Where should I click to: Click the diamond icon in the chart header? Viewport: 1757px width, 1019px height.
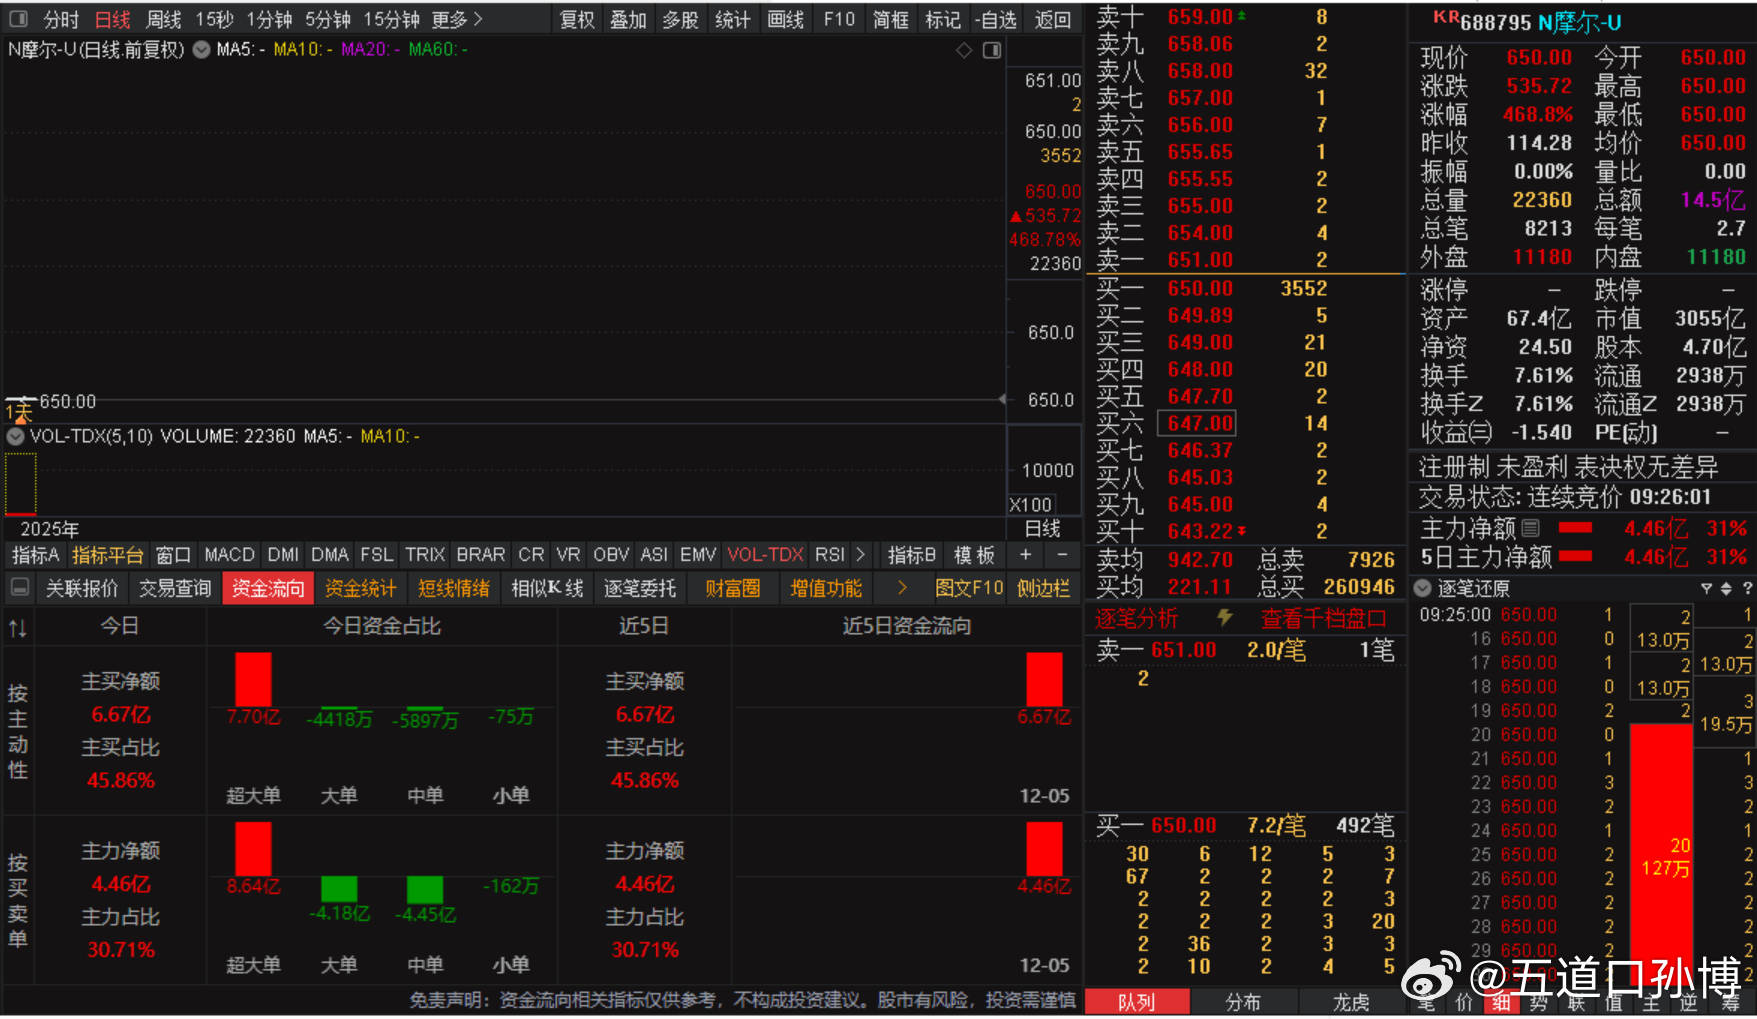(964, 50)
